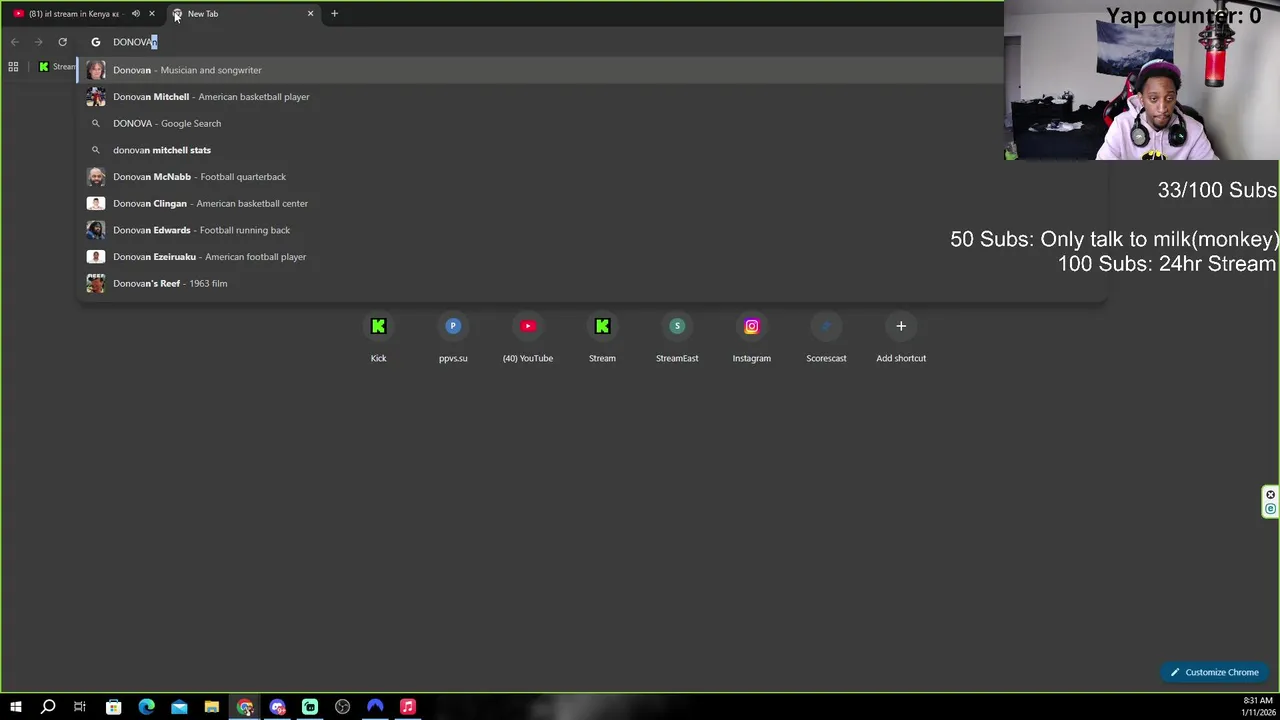Select donovan mitchell stats suggestion
This screenshot has height=720, width=1280.
click(592, 150)
